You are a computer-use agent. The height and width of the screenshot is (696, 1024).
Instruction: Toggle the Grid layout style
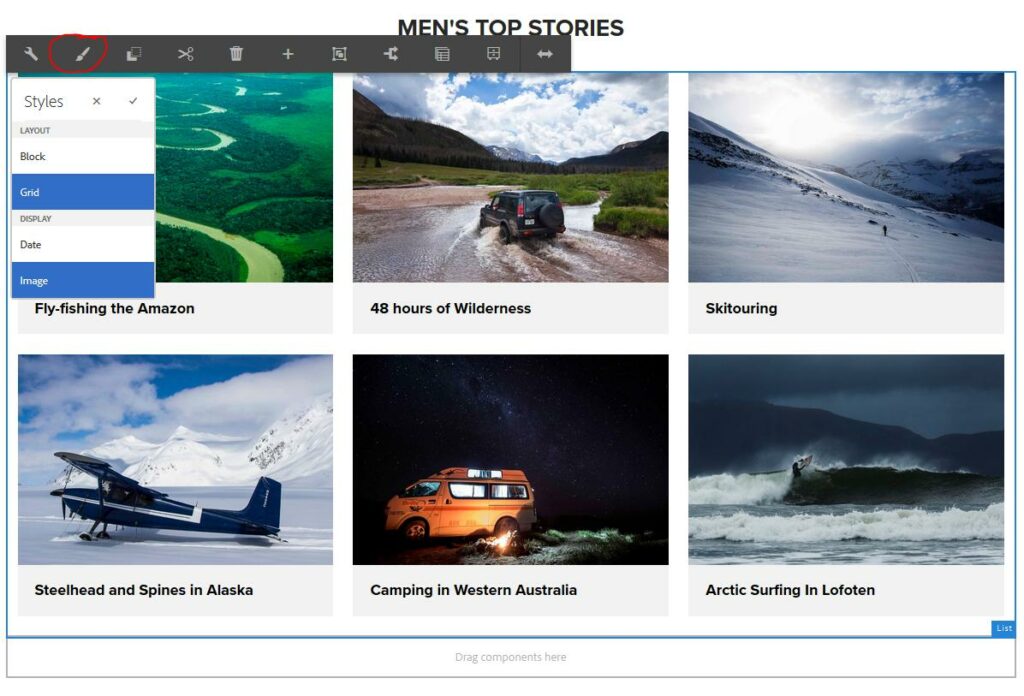point(83,192)
